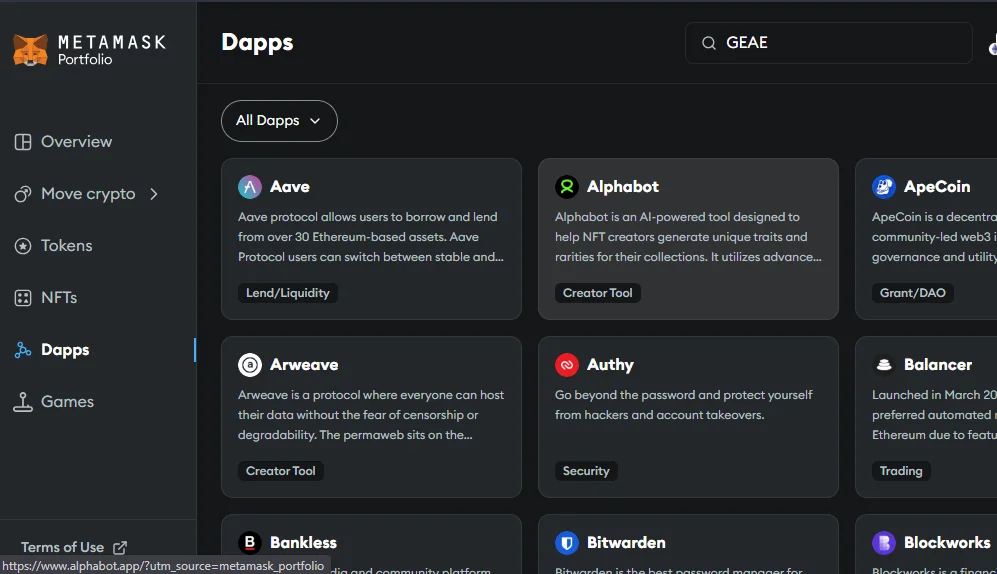Screen dimensions: 997x574
Task: Click the Authy description text
Action: coord(684,405)
